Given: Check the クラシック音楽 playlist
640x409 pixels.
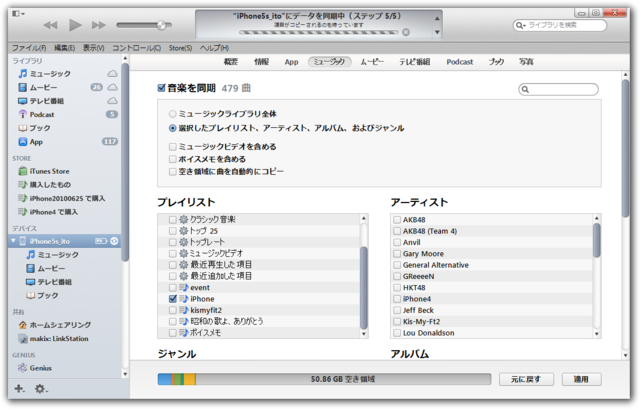Looking at the screenshot, I should (173, 220).
